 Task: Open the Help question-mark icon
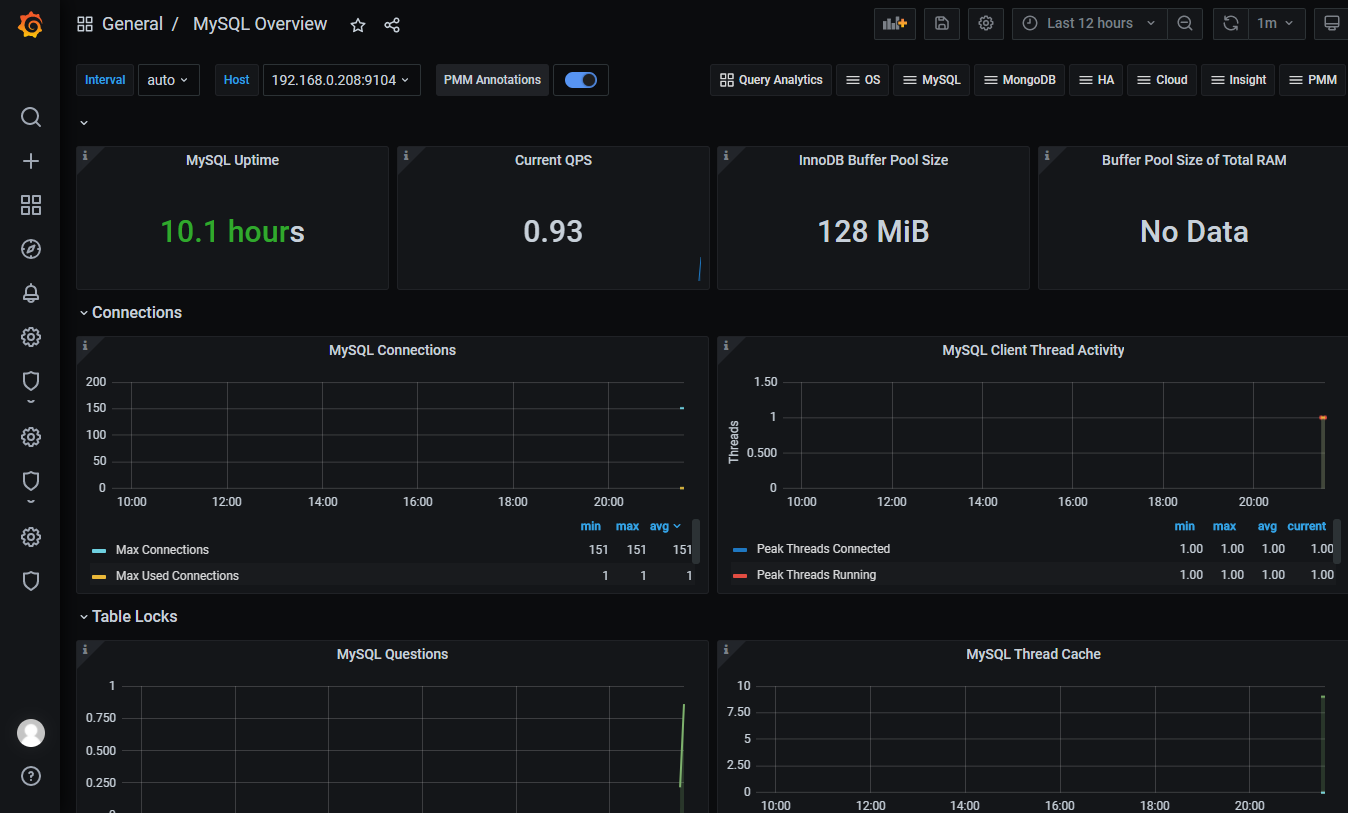click(31, 776)
